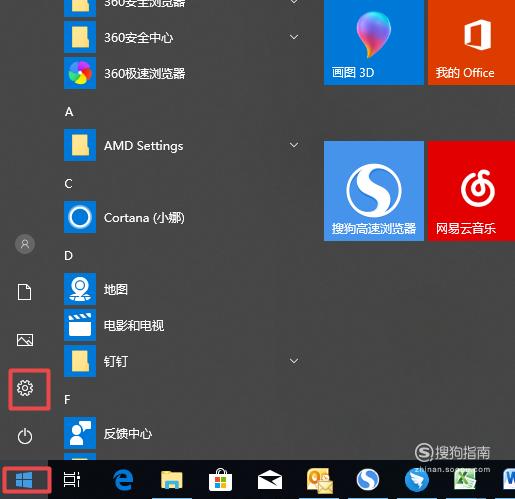
Task: Open Sogou browser from the taskbar
Action: click(x=368, y=480)
